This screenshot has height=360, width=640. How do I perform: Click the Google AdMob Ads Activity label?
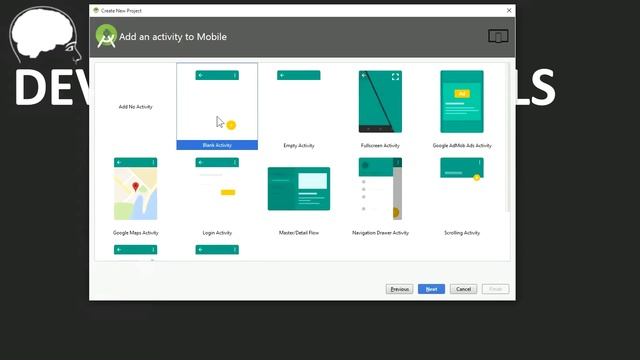click(x=462, y=145)
